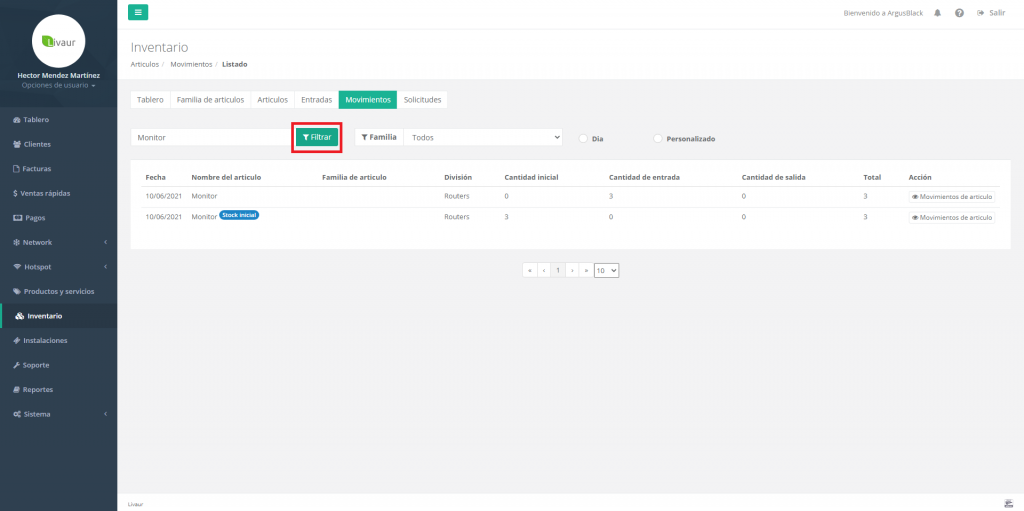The height and width of the screenshot is (511, 1024).
Task: Click the Fecha column header
Action: click(x=155, y=177)
